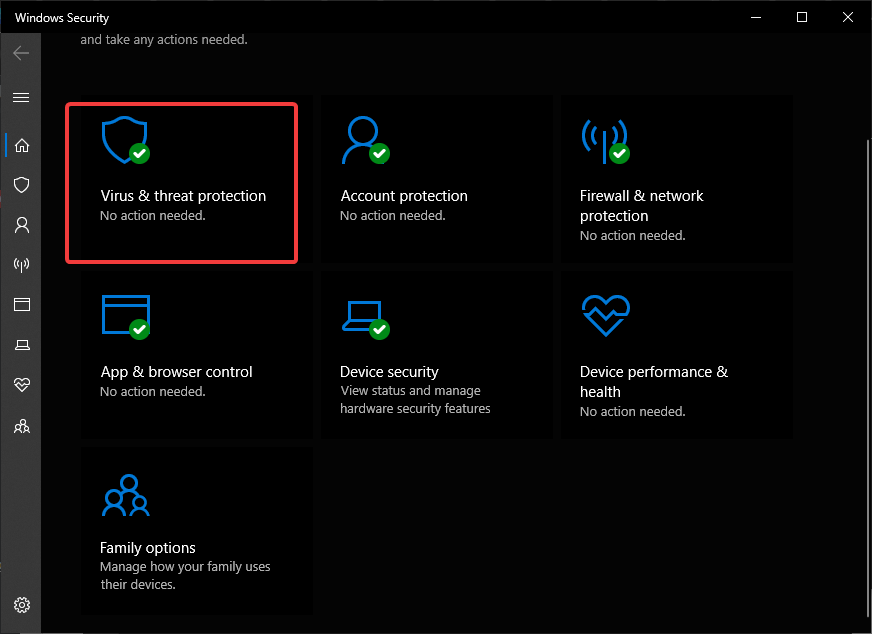Click the heart icon on Device performance tile
Screen dimensions: 872x634
[605, 316]
